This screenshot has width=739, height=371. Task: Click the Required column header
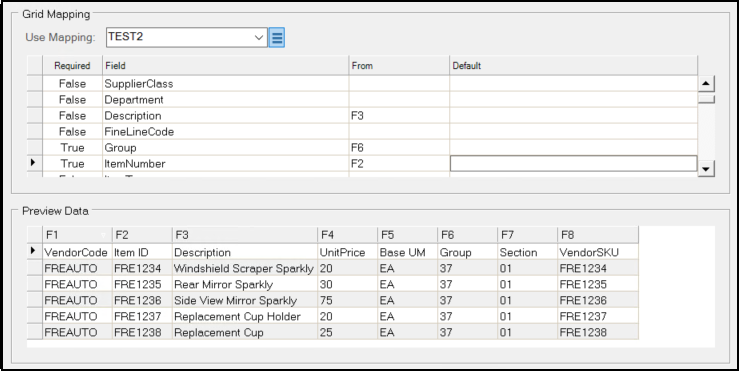pos(72,66)
